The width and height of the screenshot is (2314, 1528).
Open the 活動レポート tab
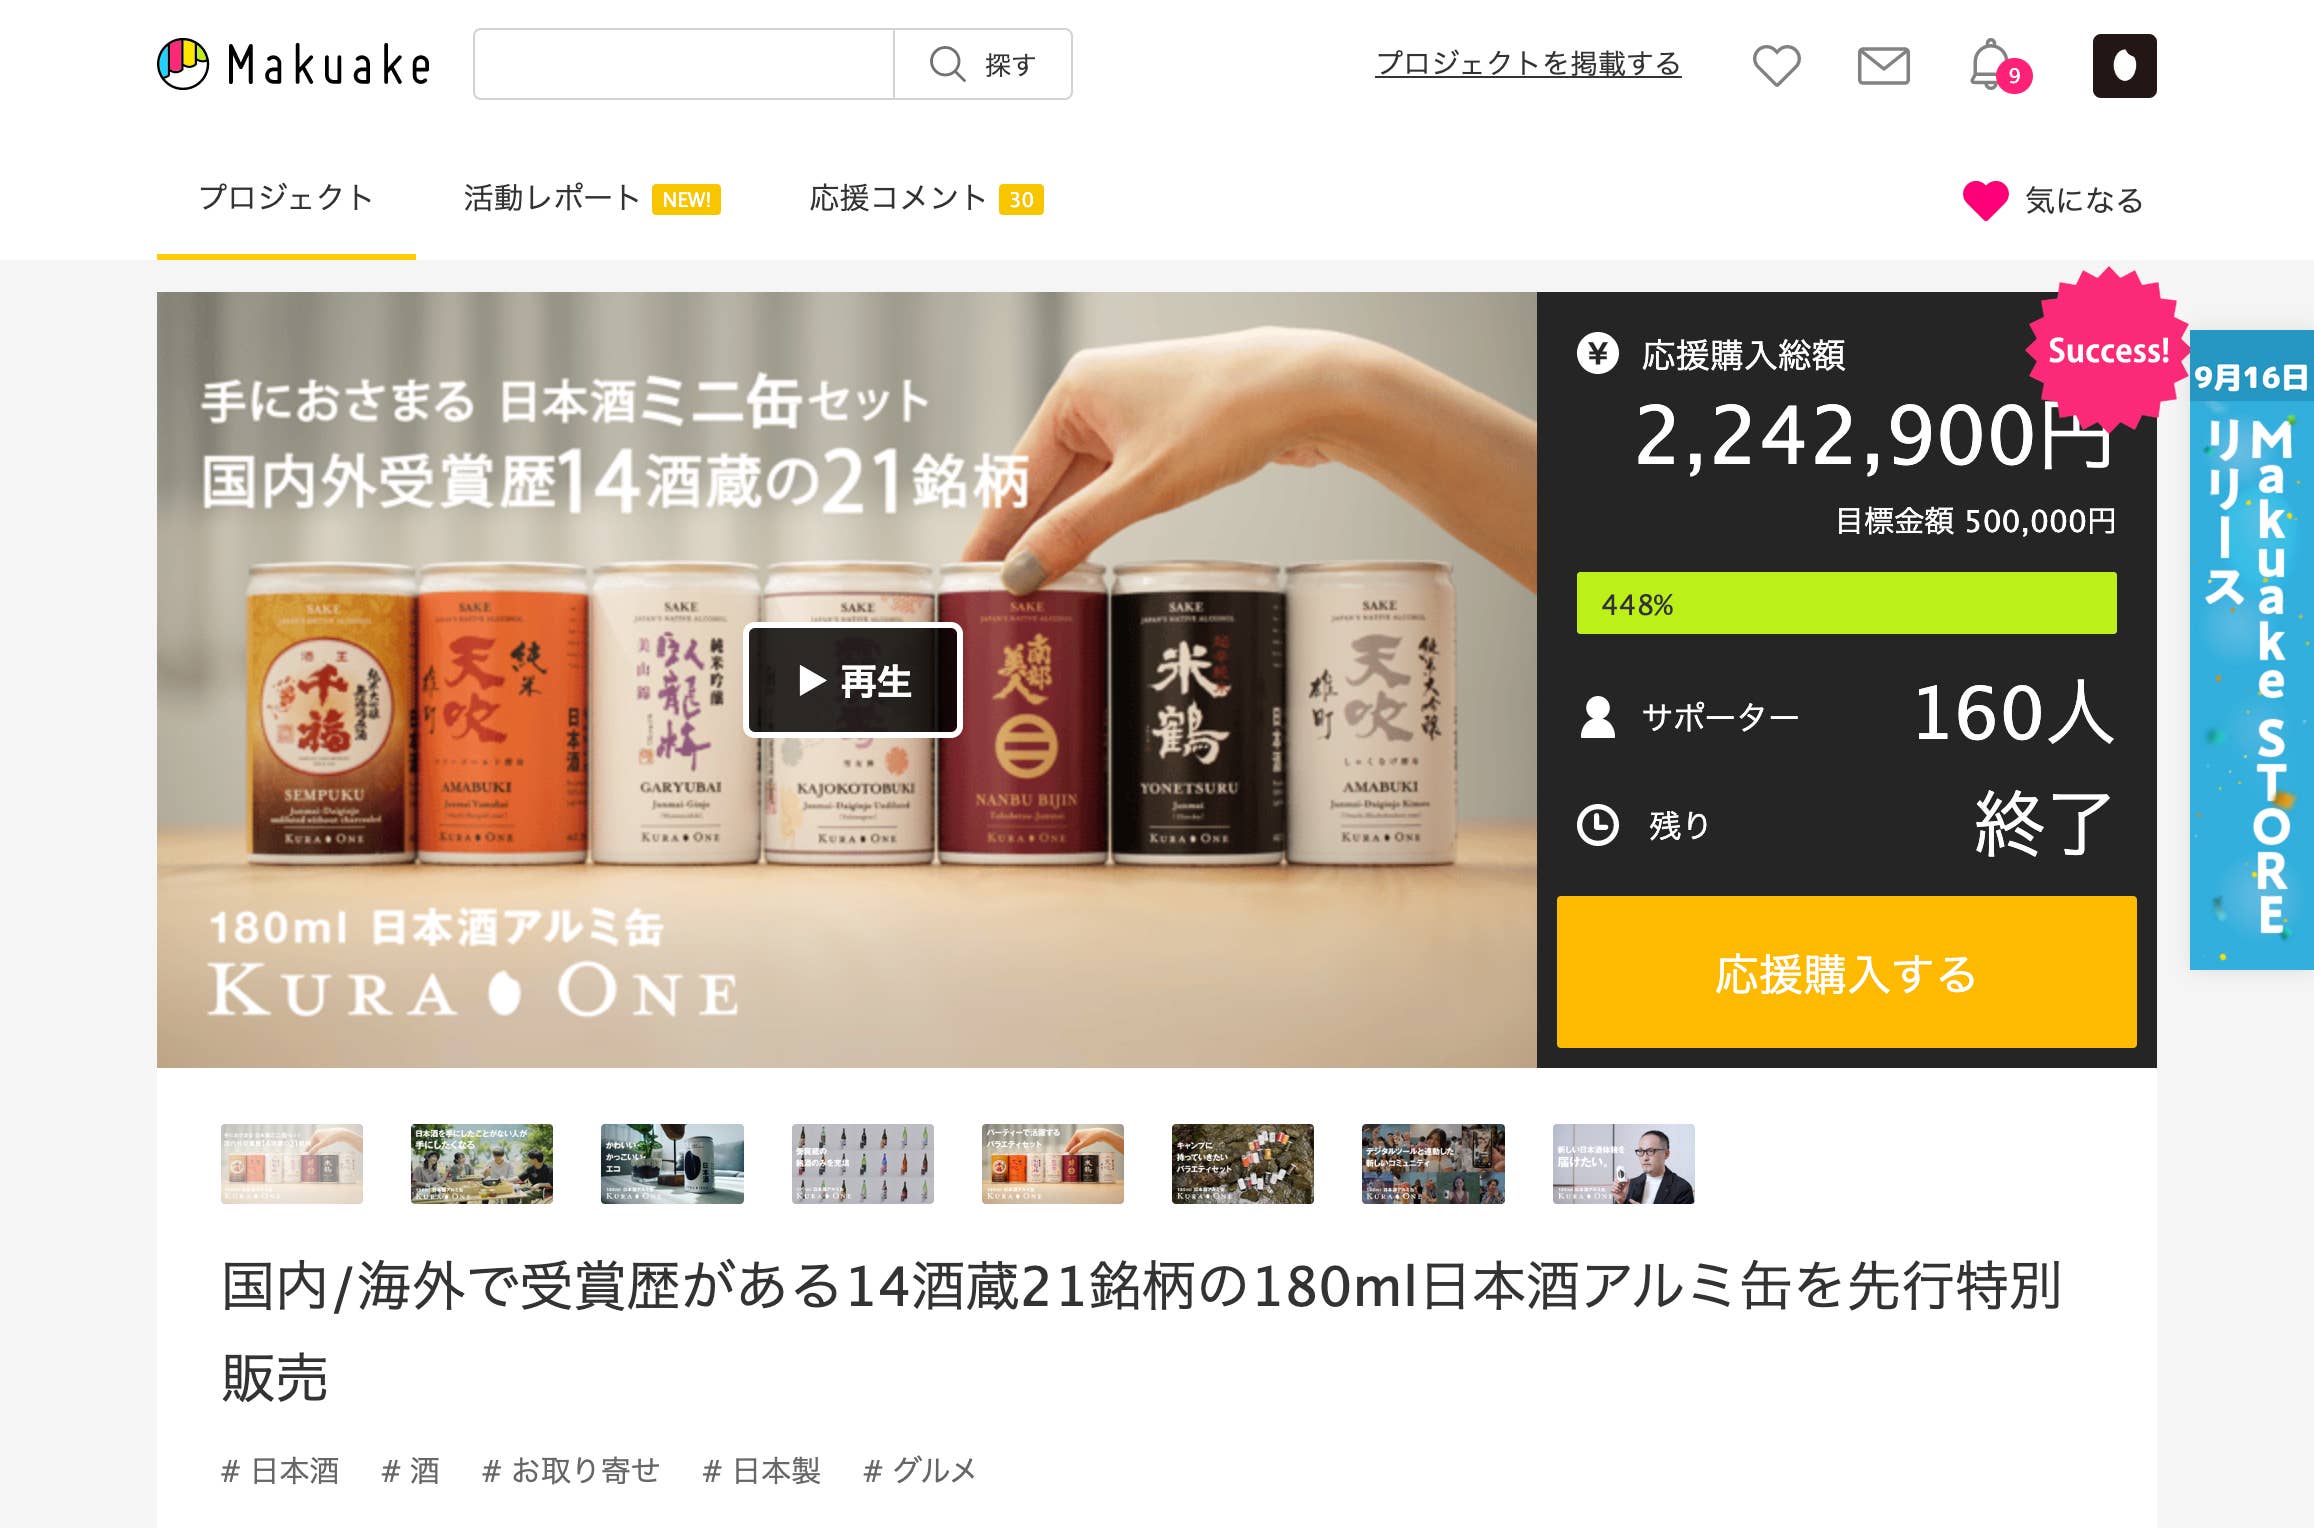591,198
